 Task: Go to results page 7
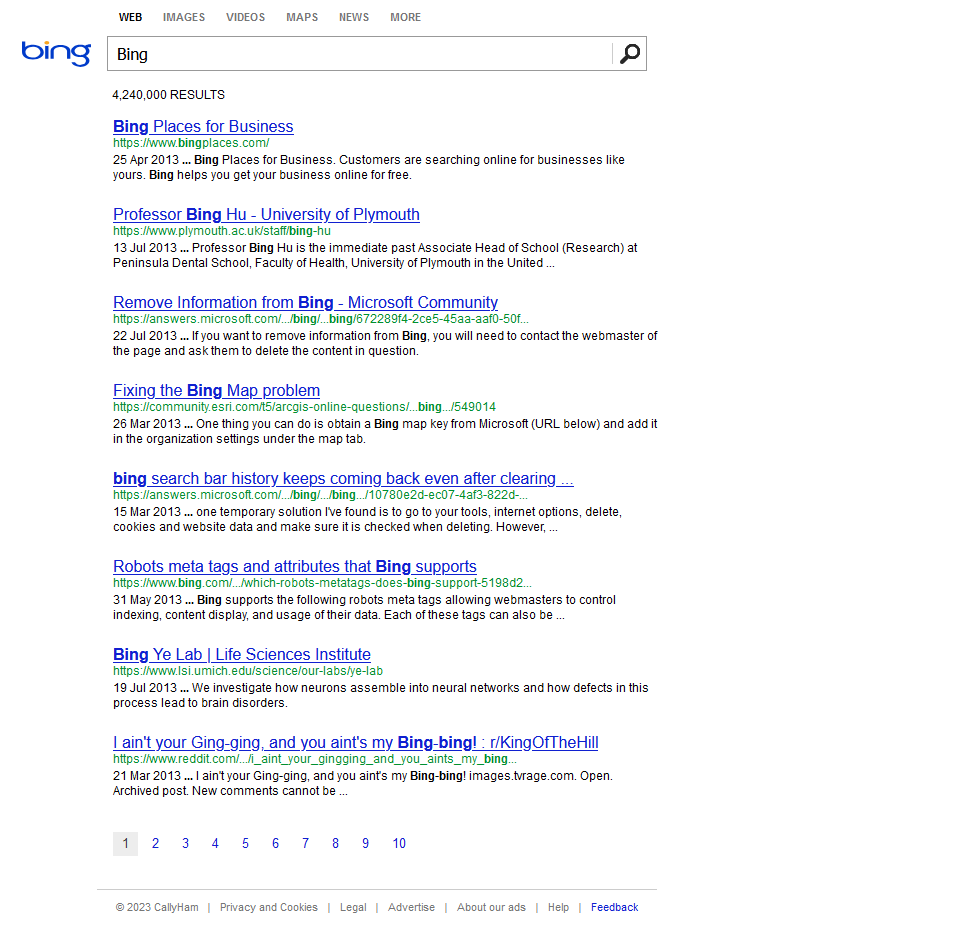pos(306,844)
